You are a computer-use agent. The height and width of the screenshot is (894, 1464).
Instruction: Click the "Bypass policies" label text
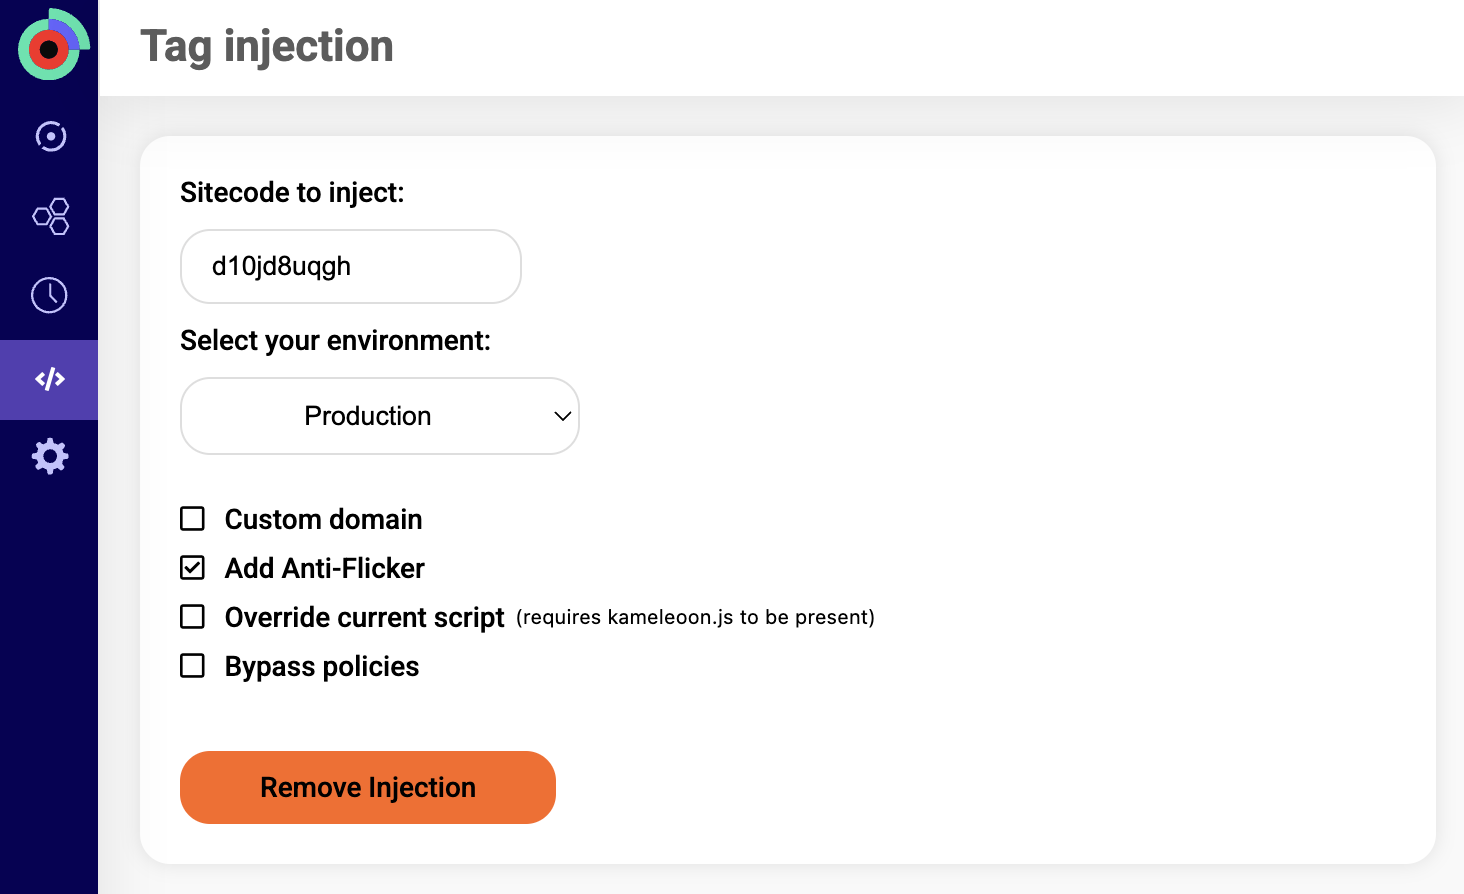pyautogui.click(x=321, y=666)
